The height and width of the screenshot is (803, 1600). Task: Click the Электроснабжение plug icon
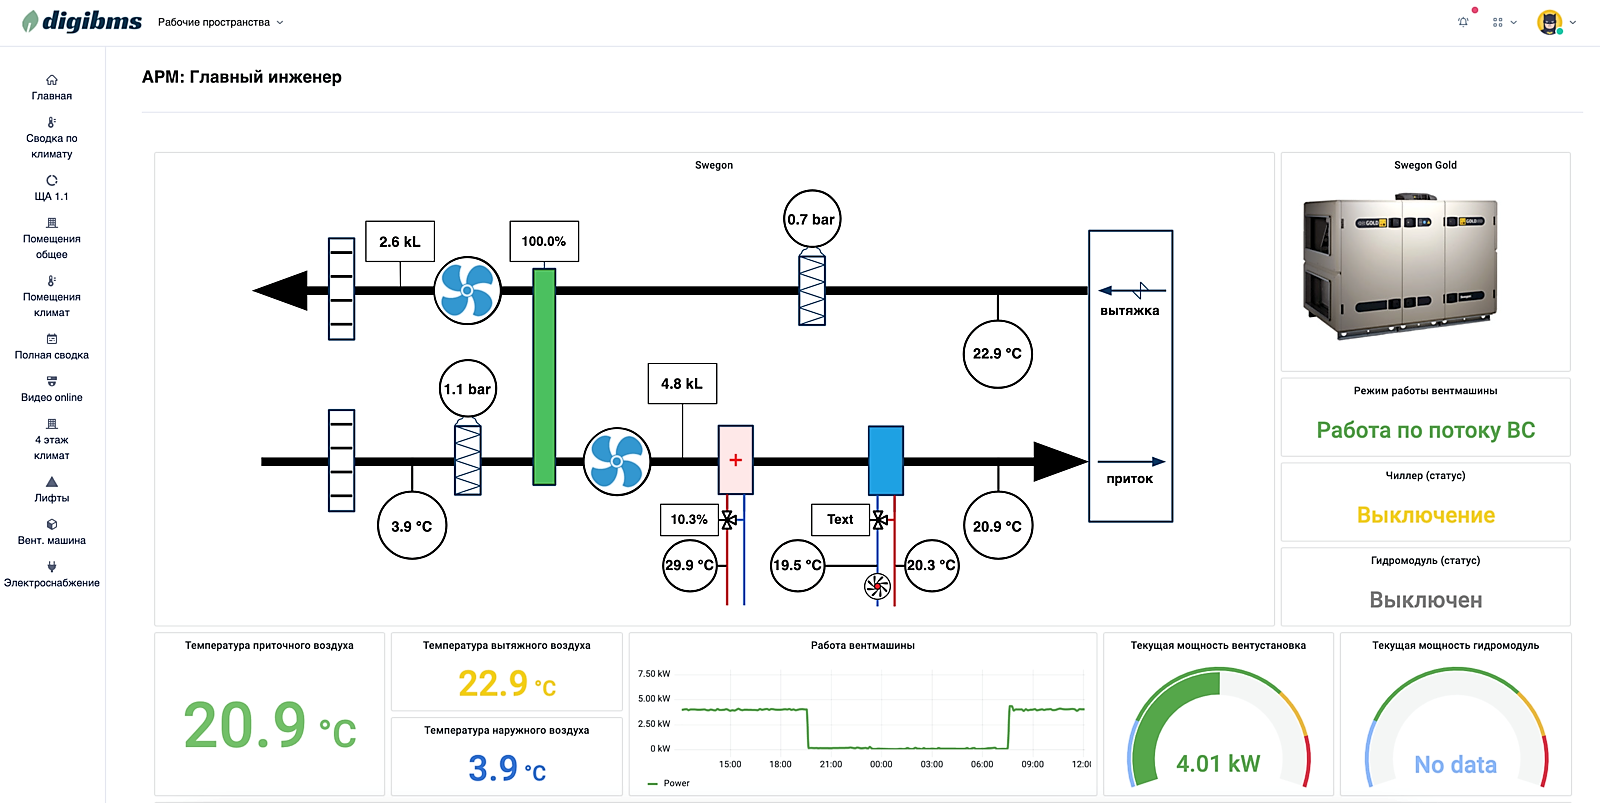[x=52, y=566]
